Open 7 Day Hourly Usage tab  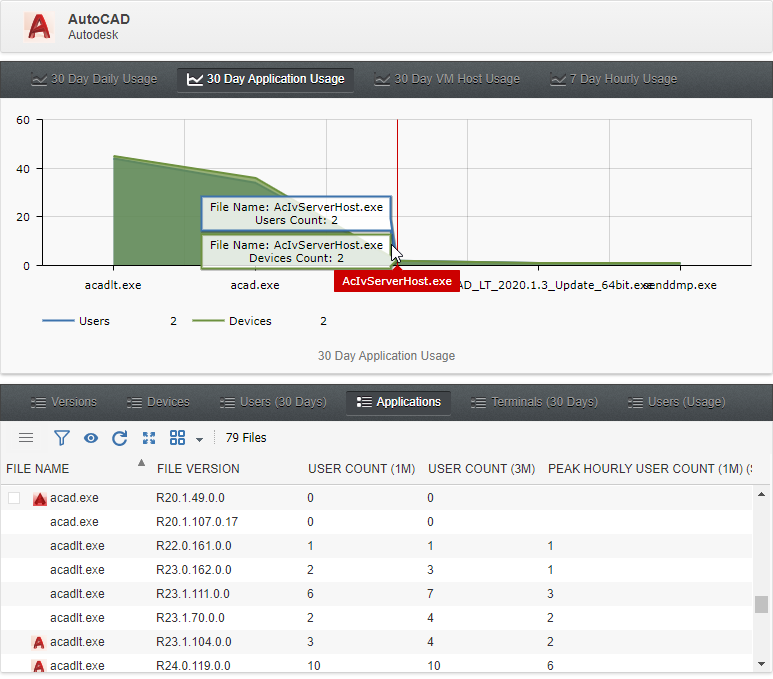613,79
